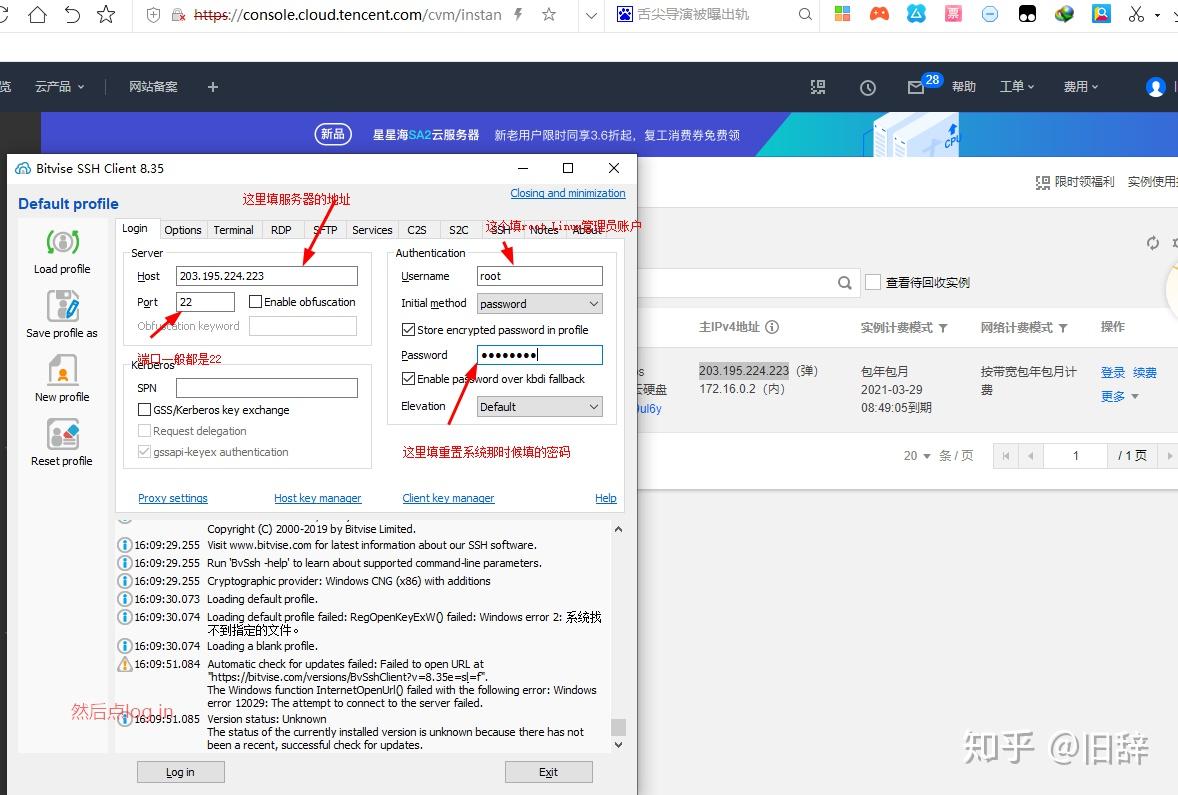Screen dimensions: 1178x795
Task: Open 网站备案 in console navigation
Action: click(x=153, y=86)
